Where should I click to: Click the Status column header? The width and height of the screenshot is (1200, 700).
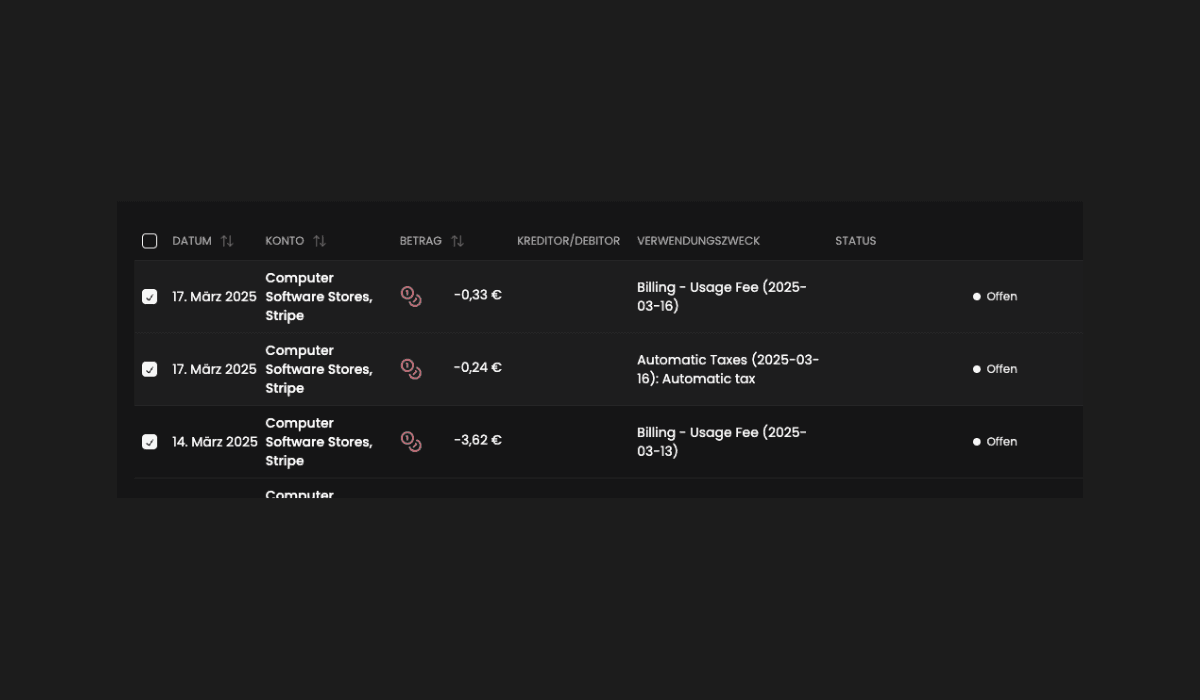[855, 241]
